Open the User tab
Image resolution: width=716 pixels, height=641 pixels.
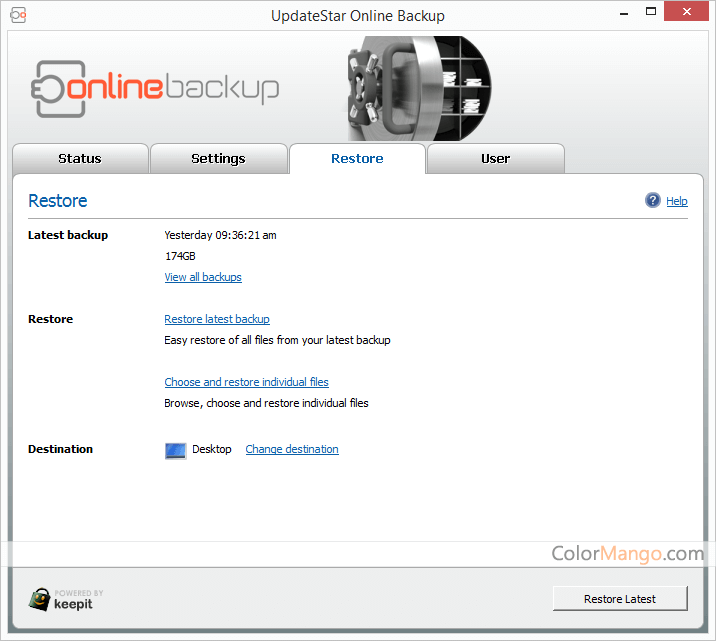click(495, 158)
